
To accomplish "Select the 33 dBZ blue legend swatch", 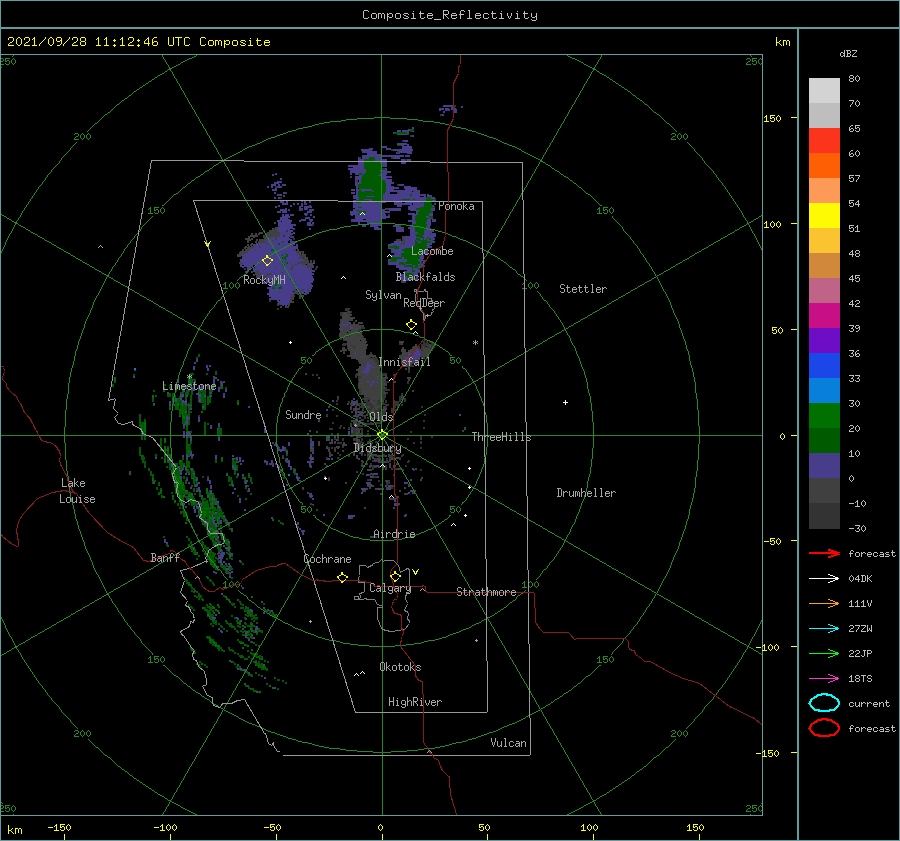I will click(824, 365).
